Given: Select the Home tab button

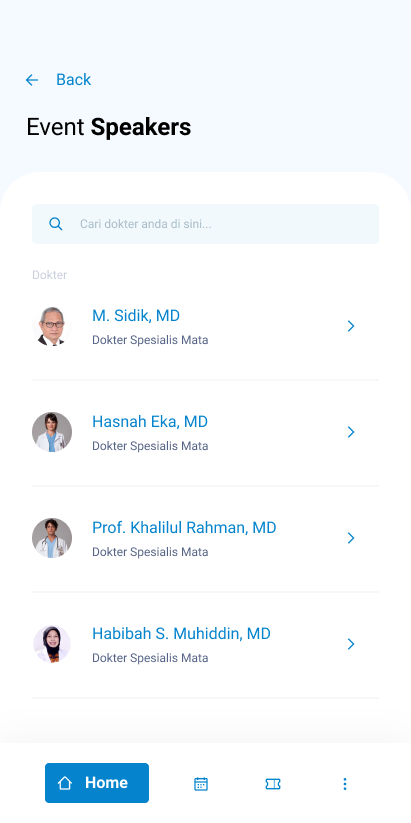Looking at the screenshot, I should coord(97,783).
